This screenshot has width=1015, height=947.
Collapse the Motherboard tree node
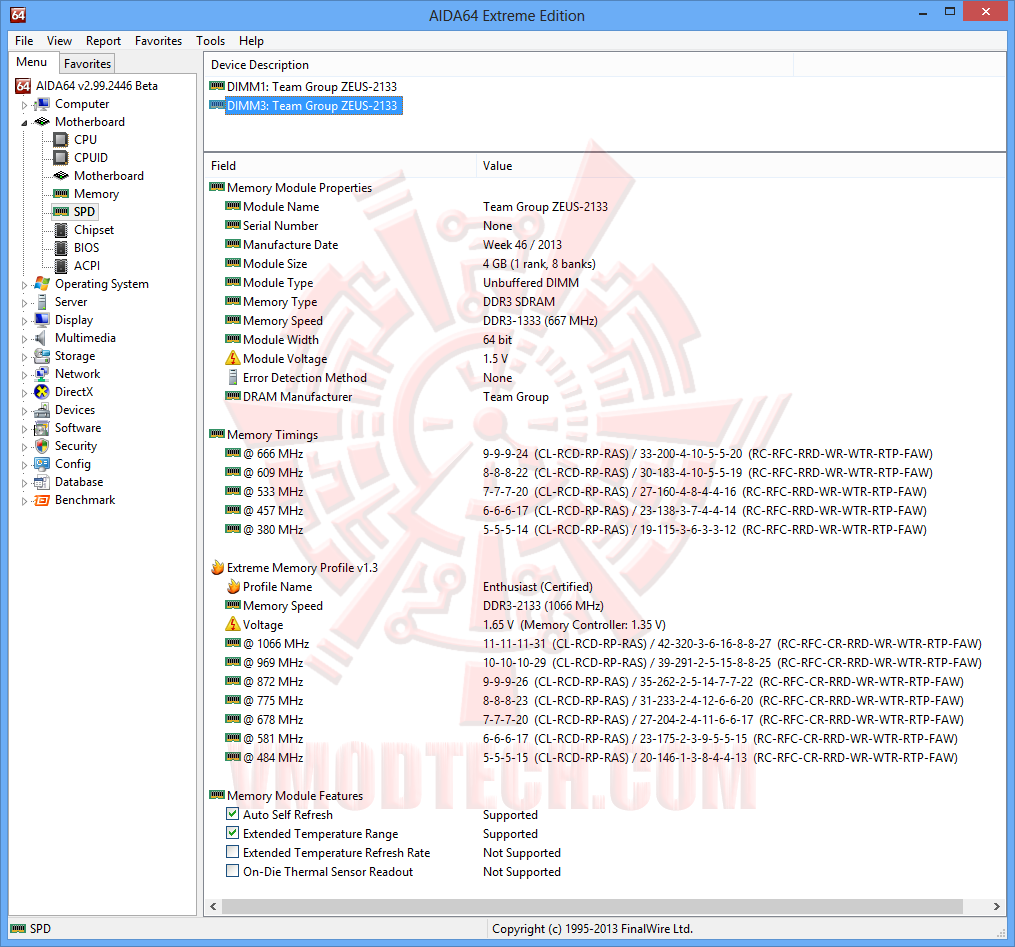(25, 123)
